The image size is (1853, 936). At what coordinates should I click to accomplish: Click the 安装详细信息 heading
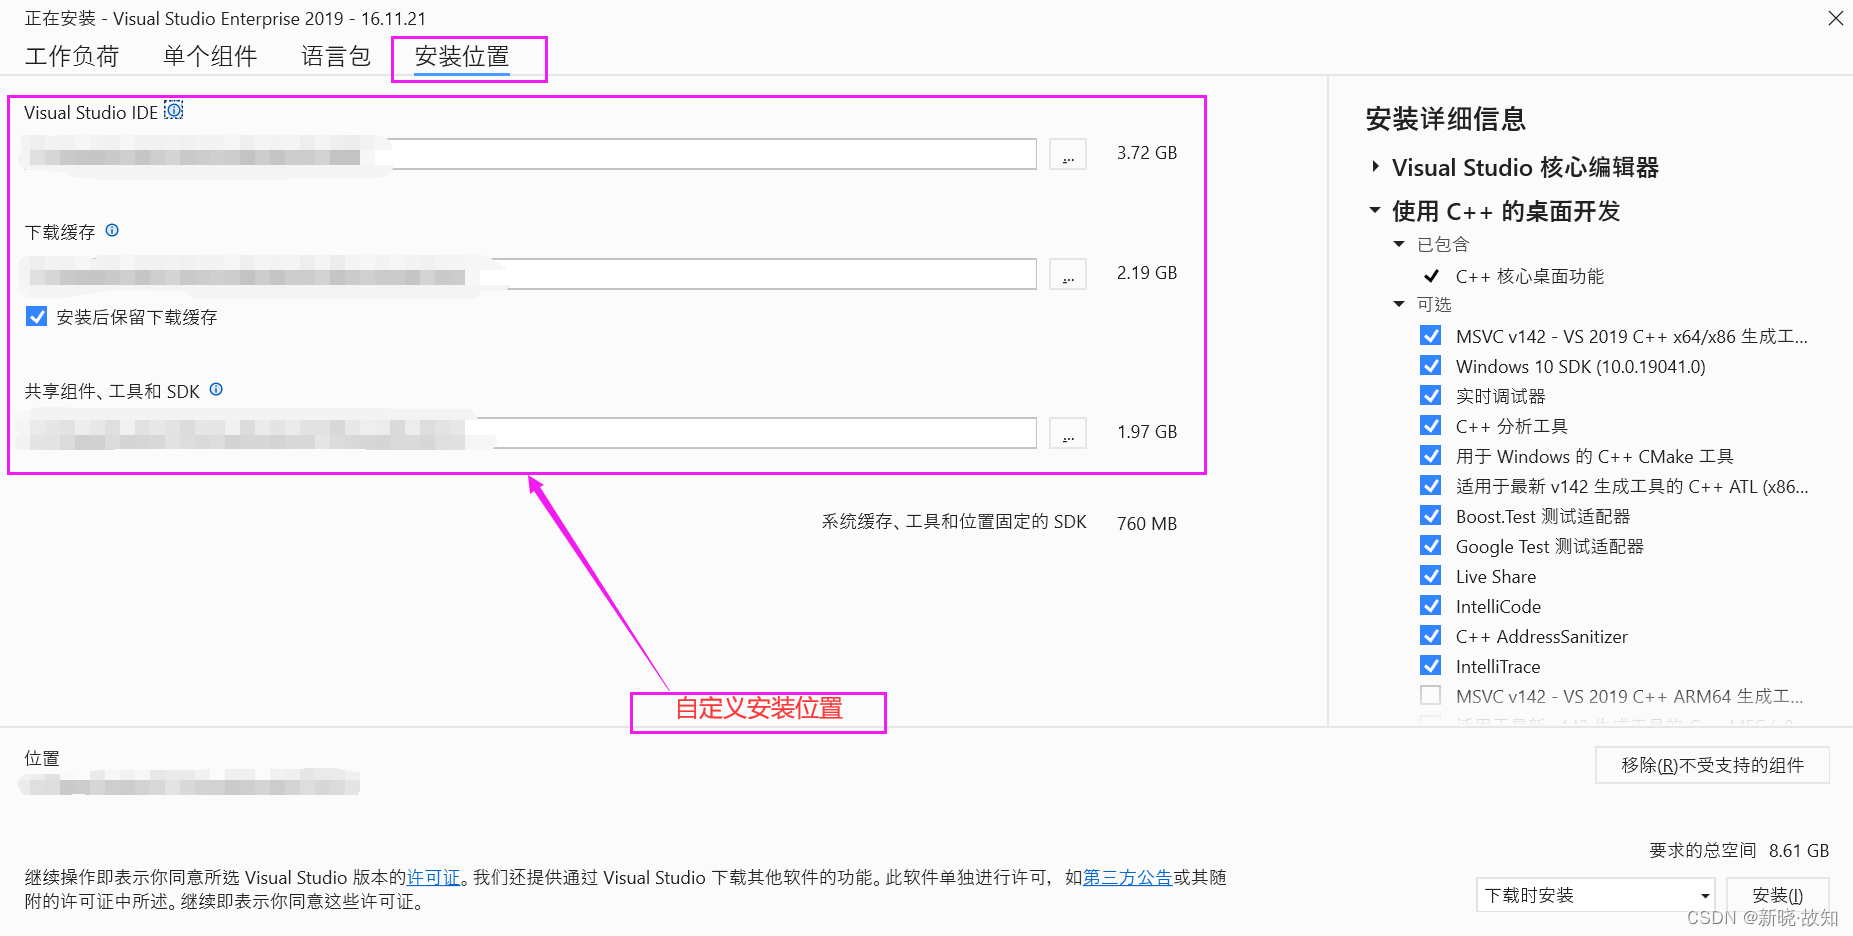coord(1446,119)
